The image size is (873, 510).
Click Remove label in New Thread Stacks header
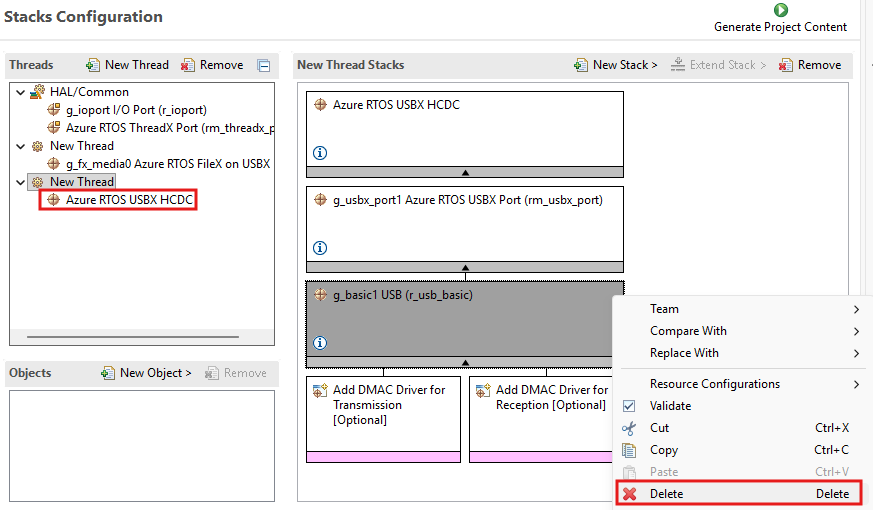point(820,65)
